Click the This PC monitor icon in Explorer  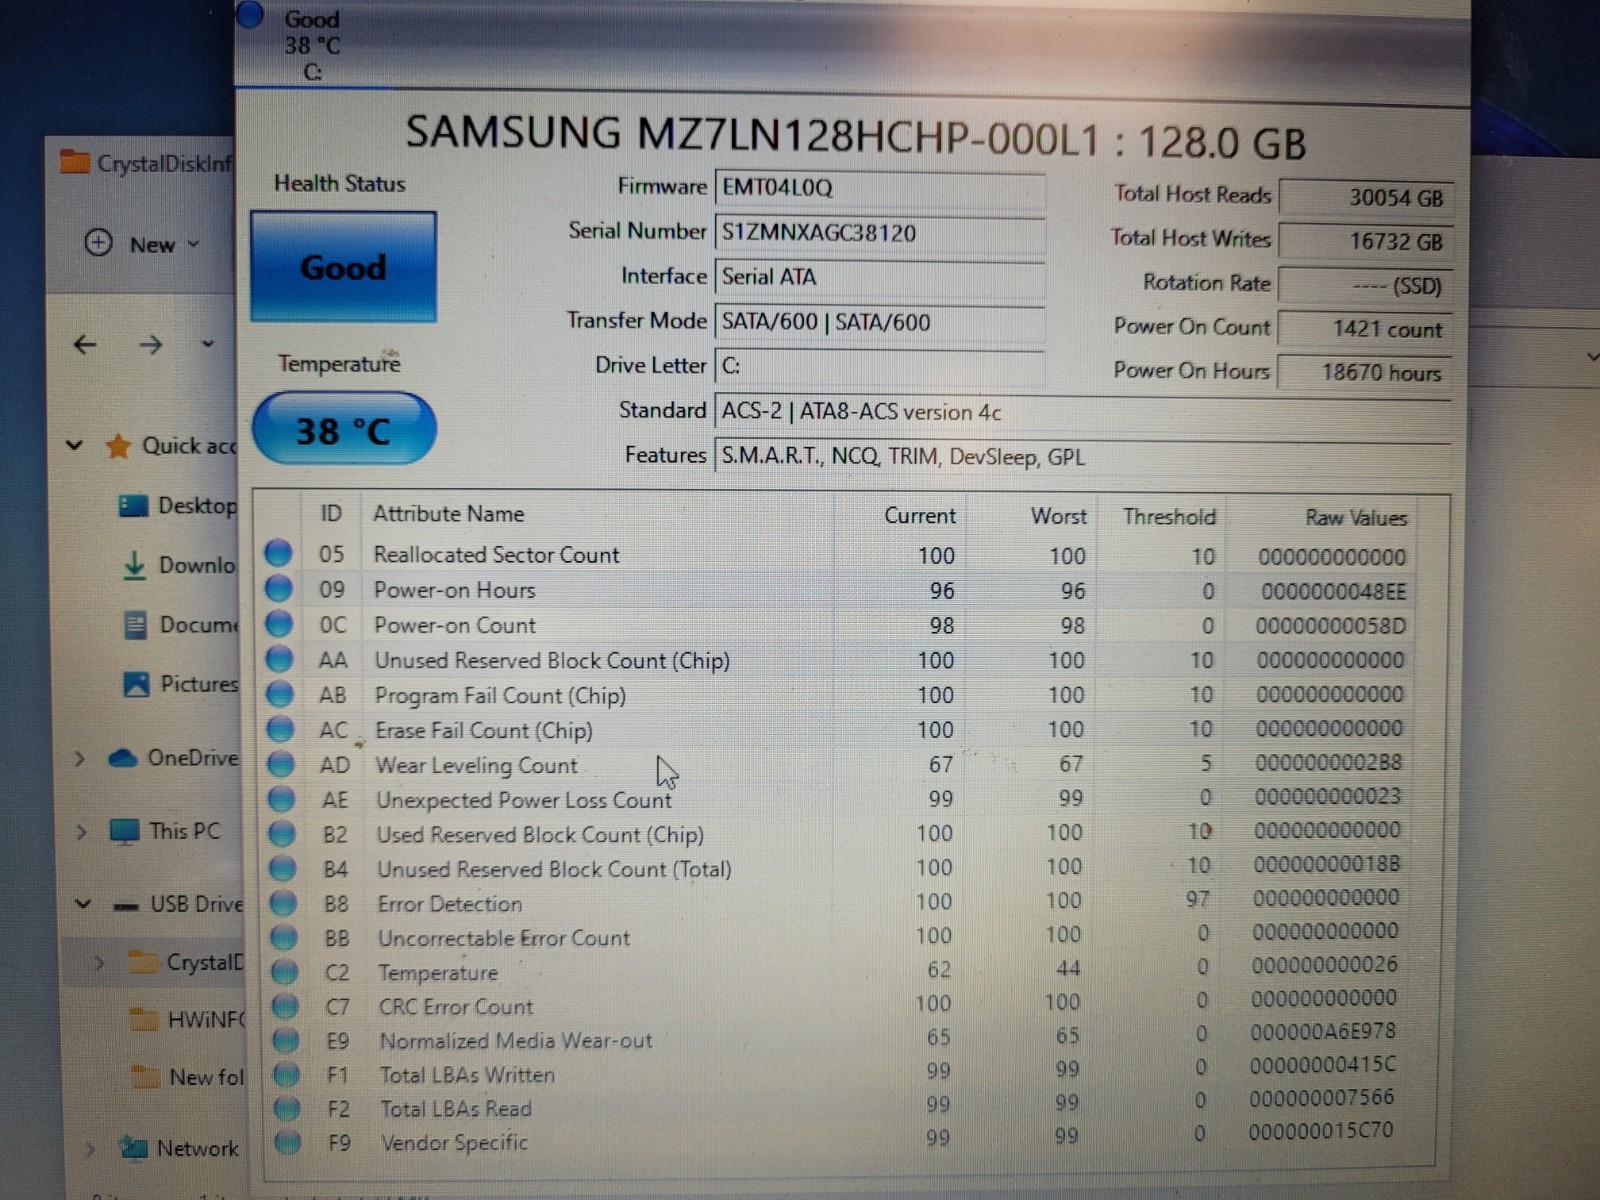pyautogui.click(x=125, y=831)
